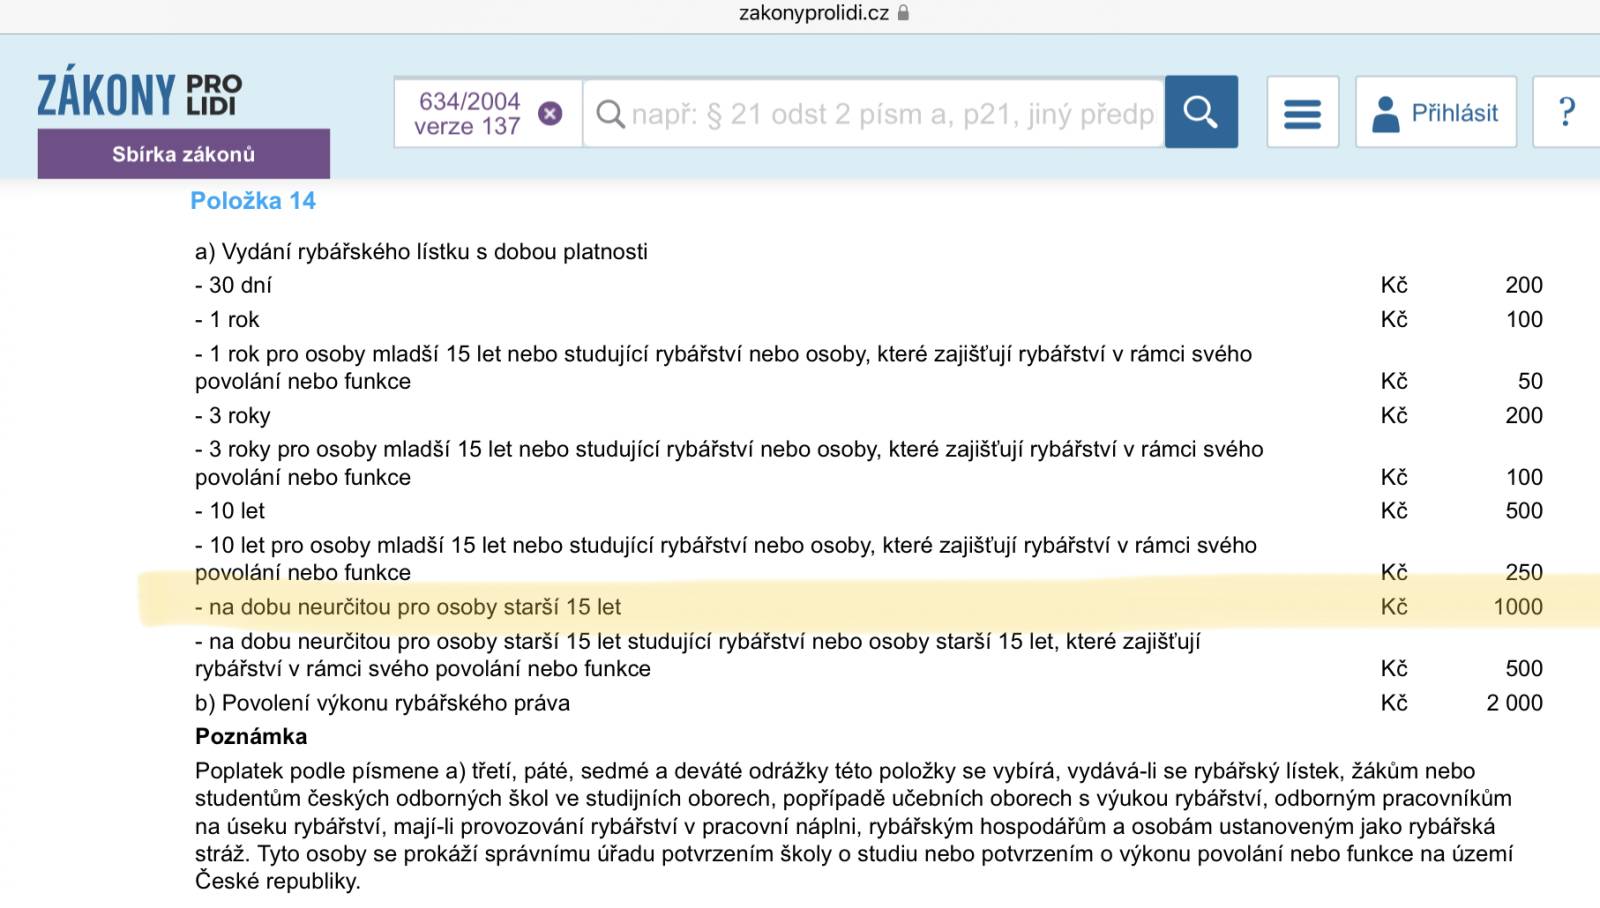
Task: Click the 50 amount value
Action: (1530, 381)
